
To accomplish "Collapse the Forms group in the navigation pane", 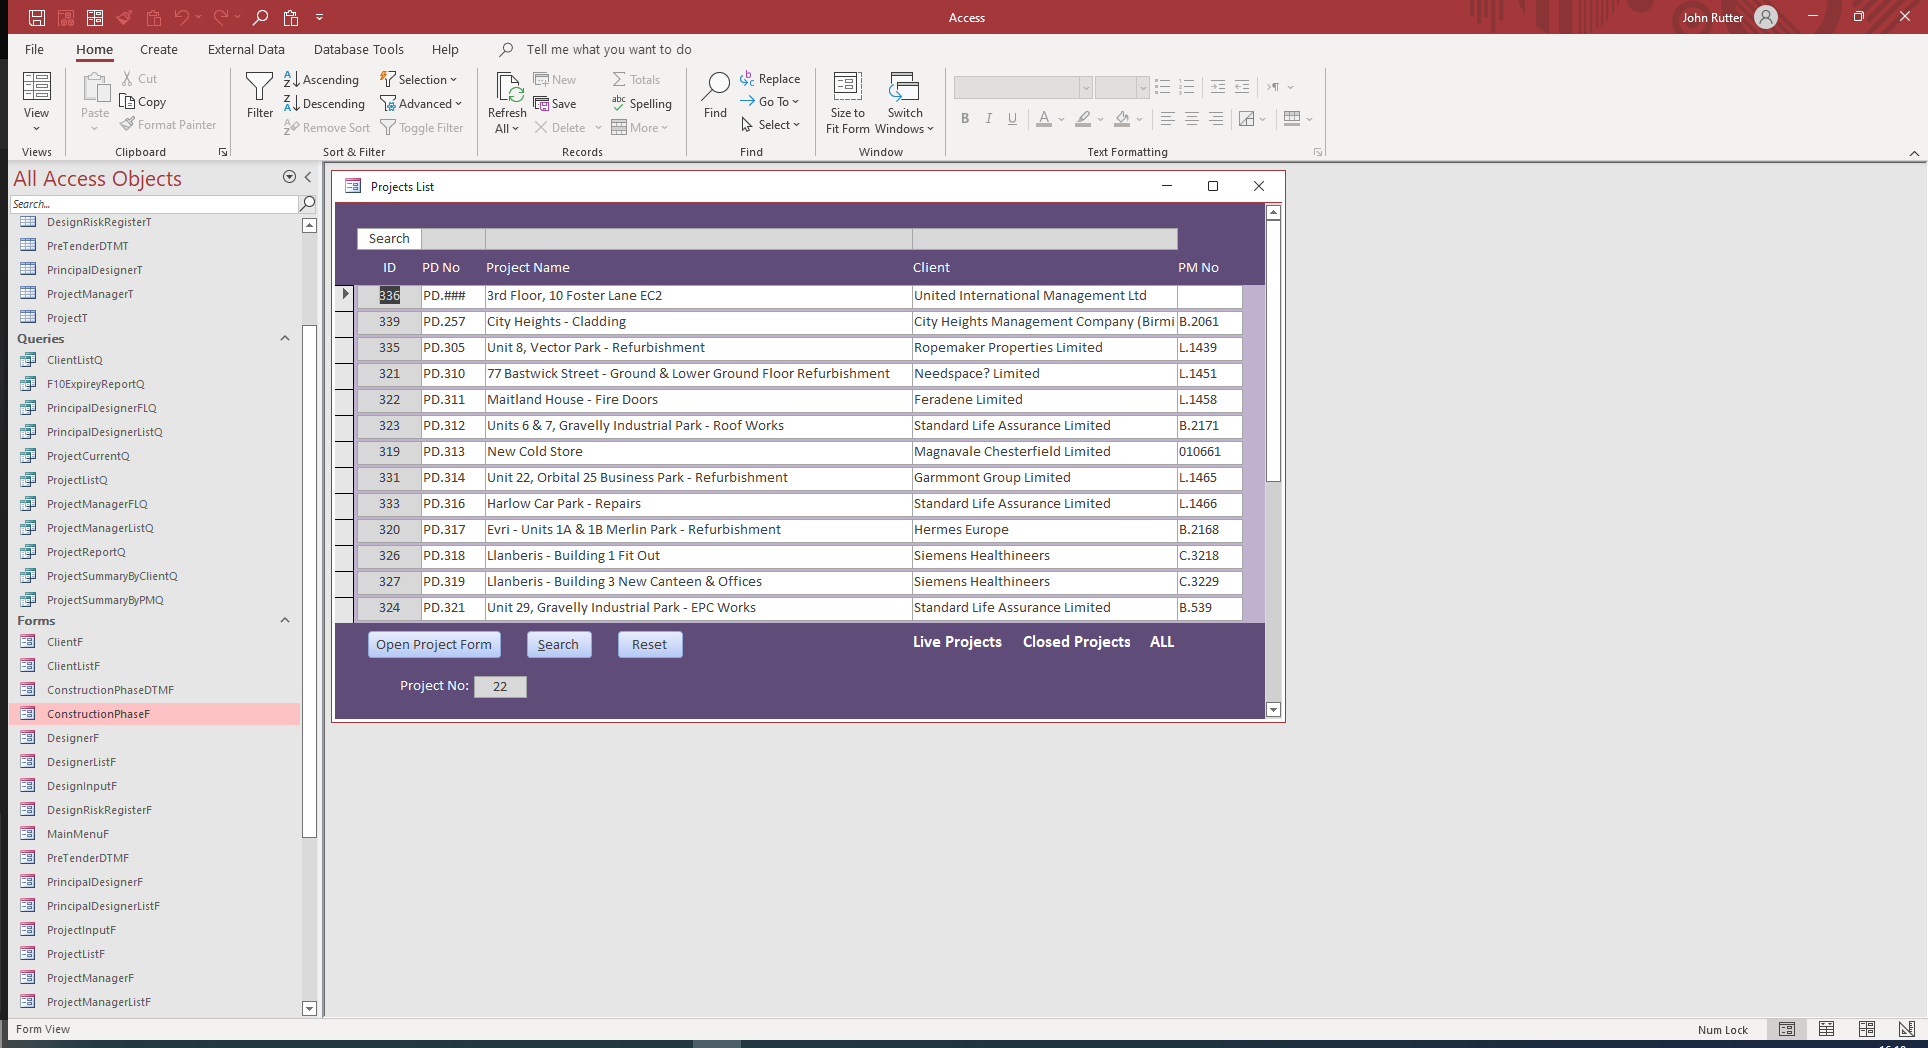I will (284, 620).
